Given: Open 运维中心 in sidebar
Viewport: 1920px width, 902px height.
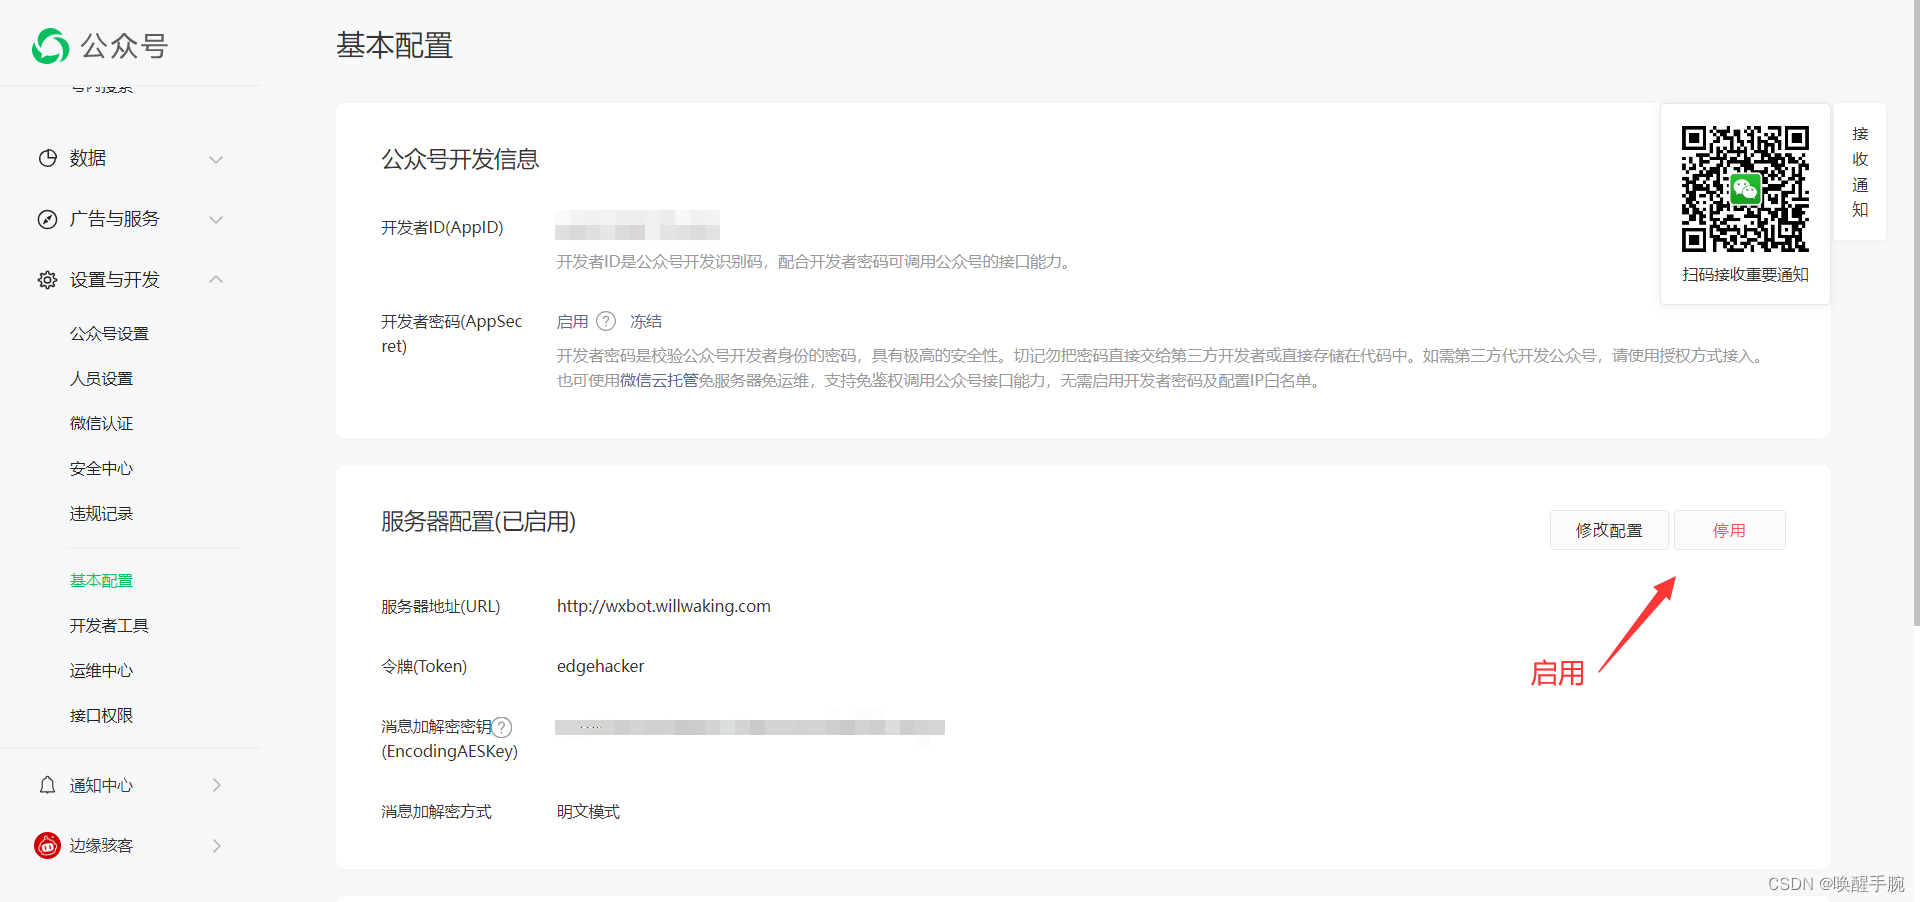Looking at the screenshot, I should pos(101,670).
